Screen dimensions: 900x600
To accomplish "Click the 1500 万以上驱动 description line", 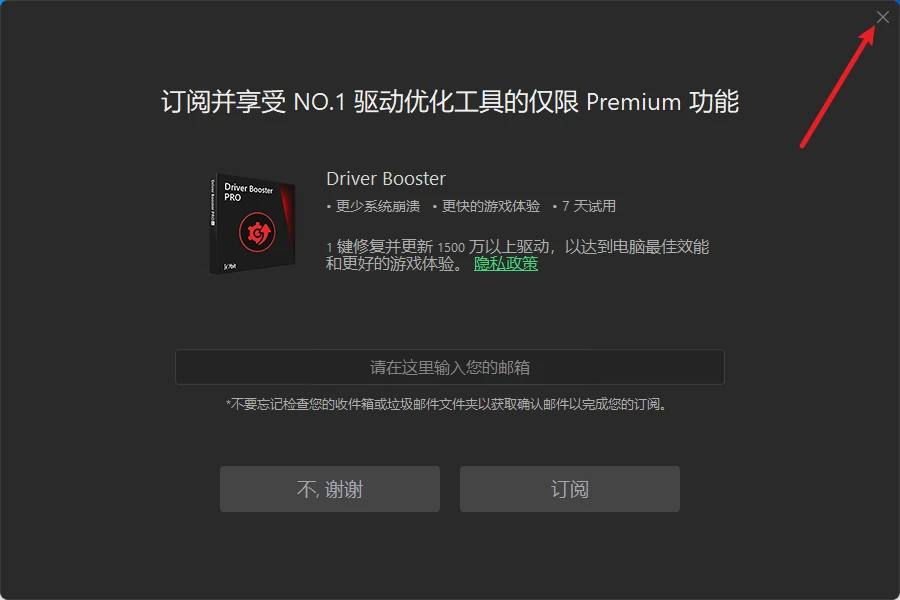I will [518, 247].
